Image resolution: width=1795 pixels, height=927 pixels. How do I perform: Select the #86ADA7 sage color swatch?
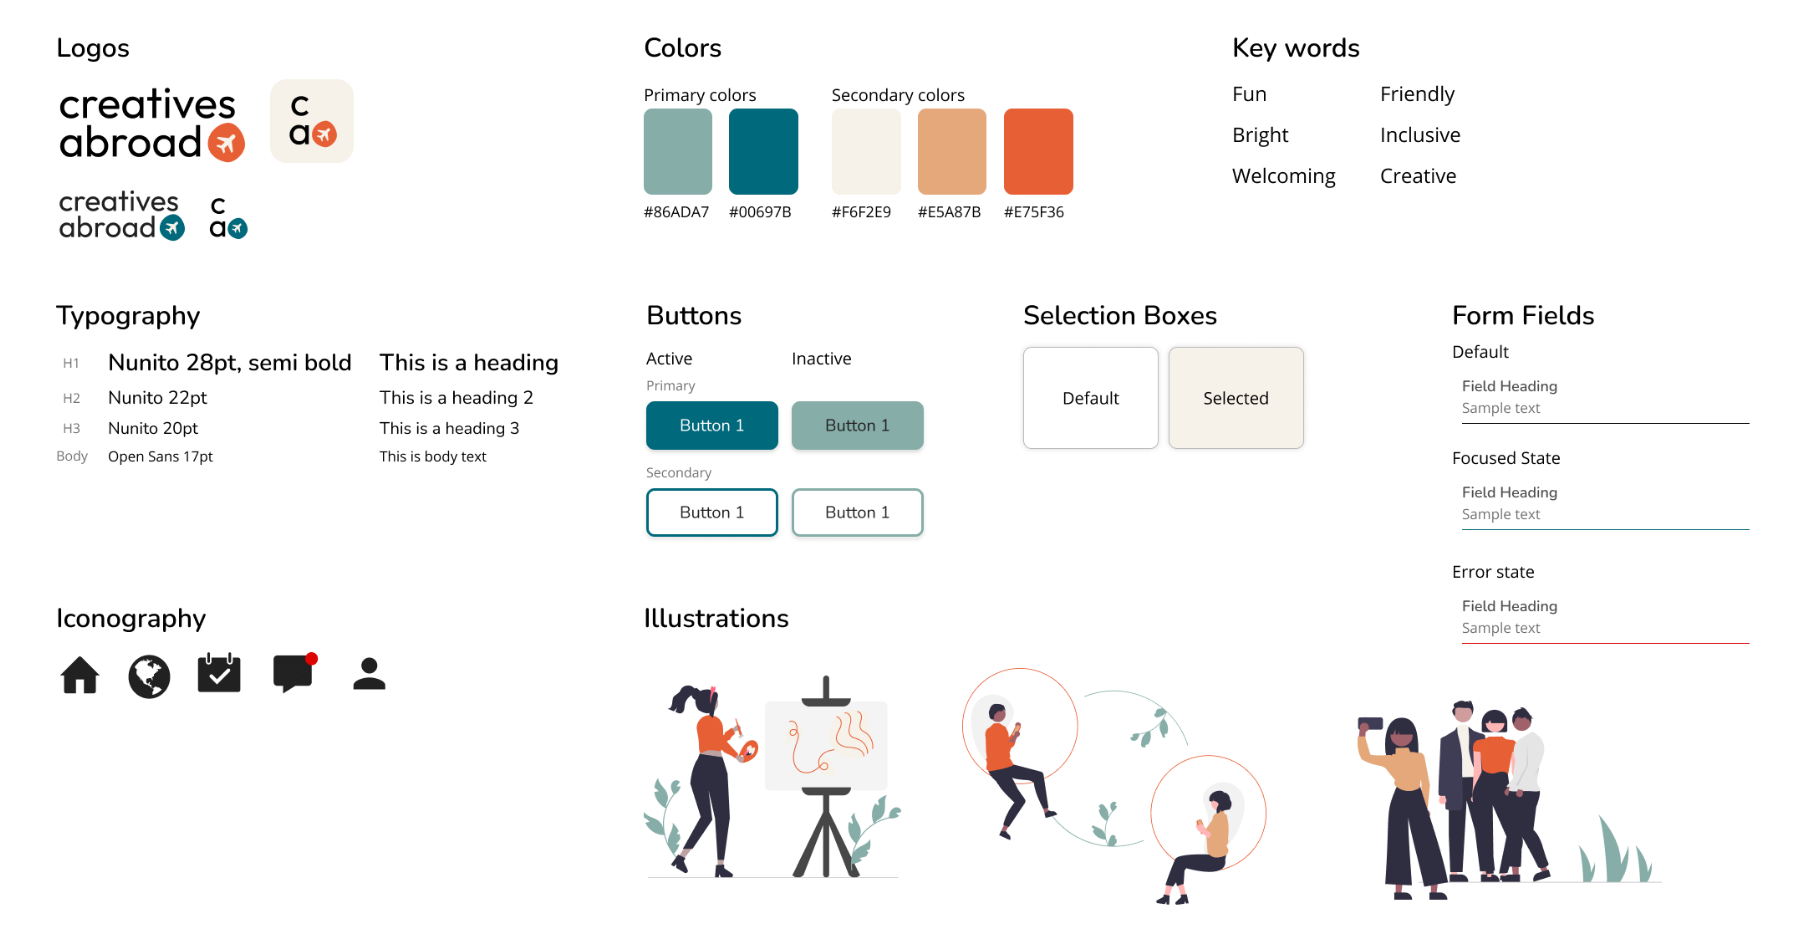click(x=678, y=151)
